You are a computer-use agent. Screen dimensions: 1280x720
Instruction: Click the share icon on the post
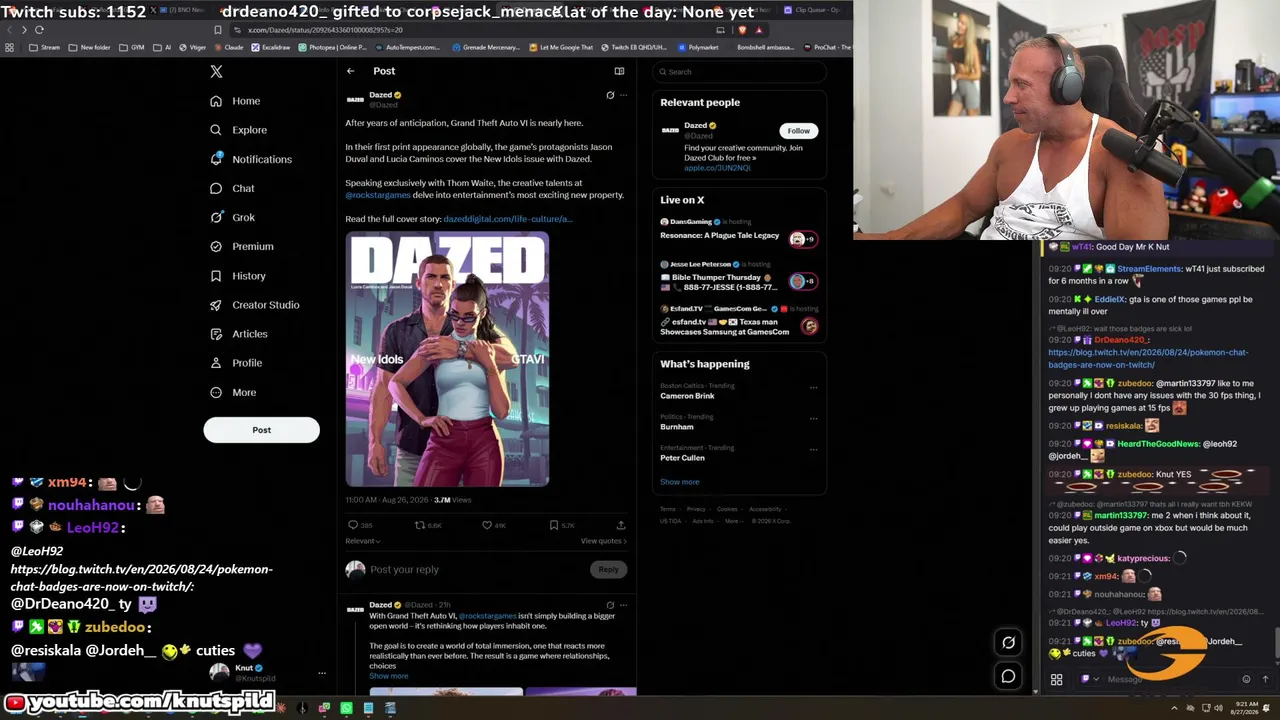(x=621, y=525)
